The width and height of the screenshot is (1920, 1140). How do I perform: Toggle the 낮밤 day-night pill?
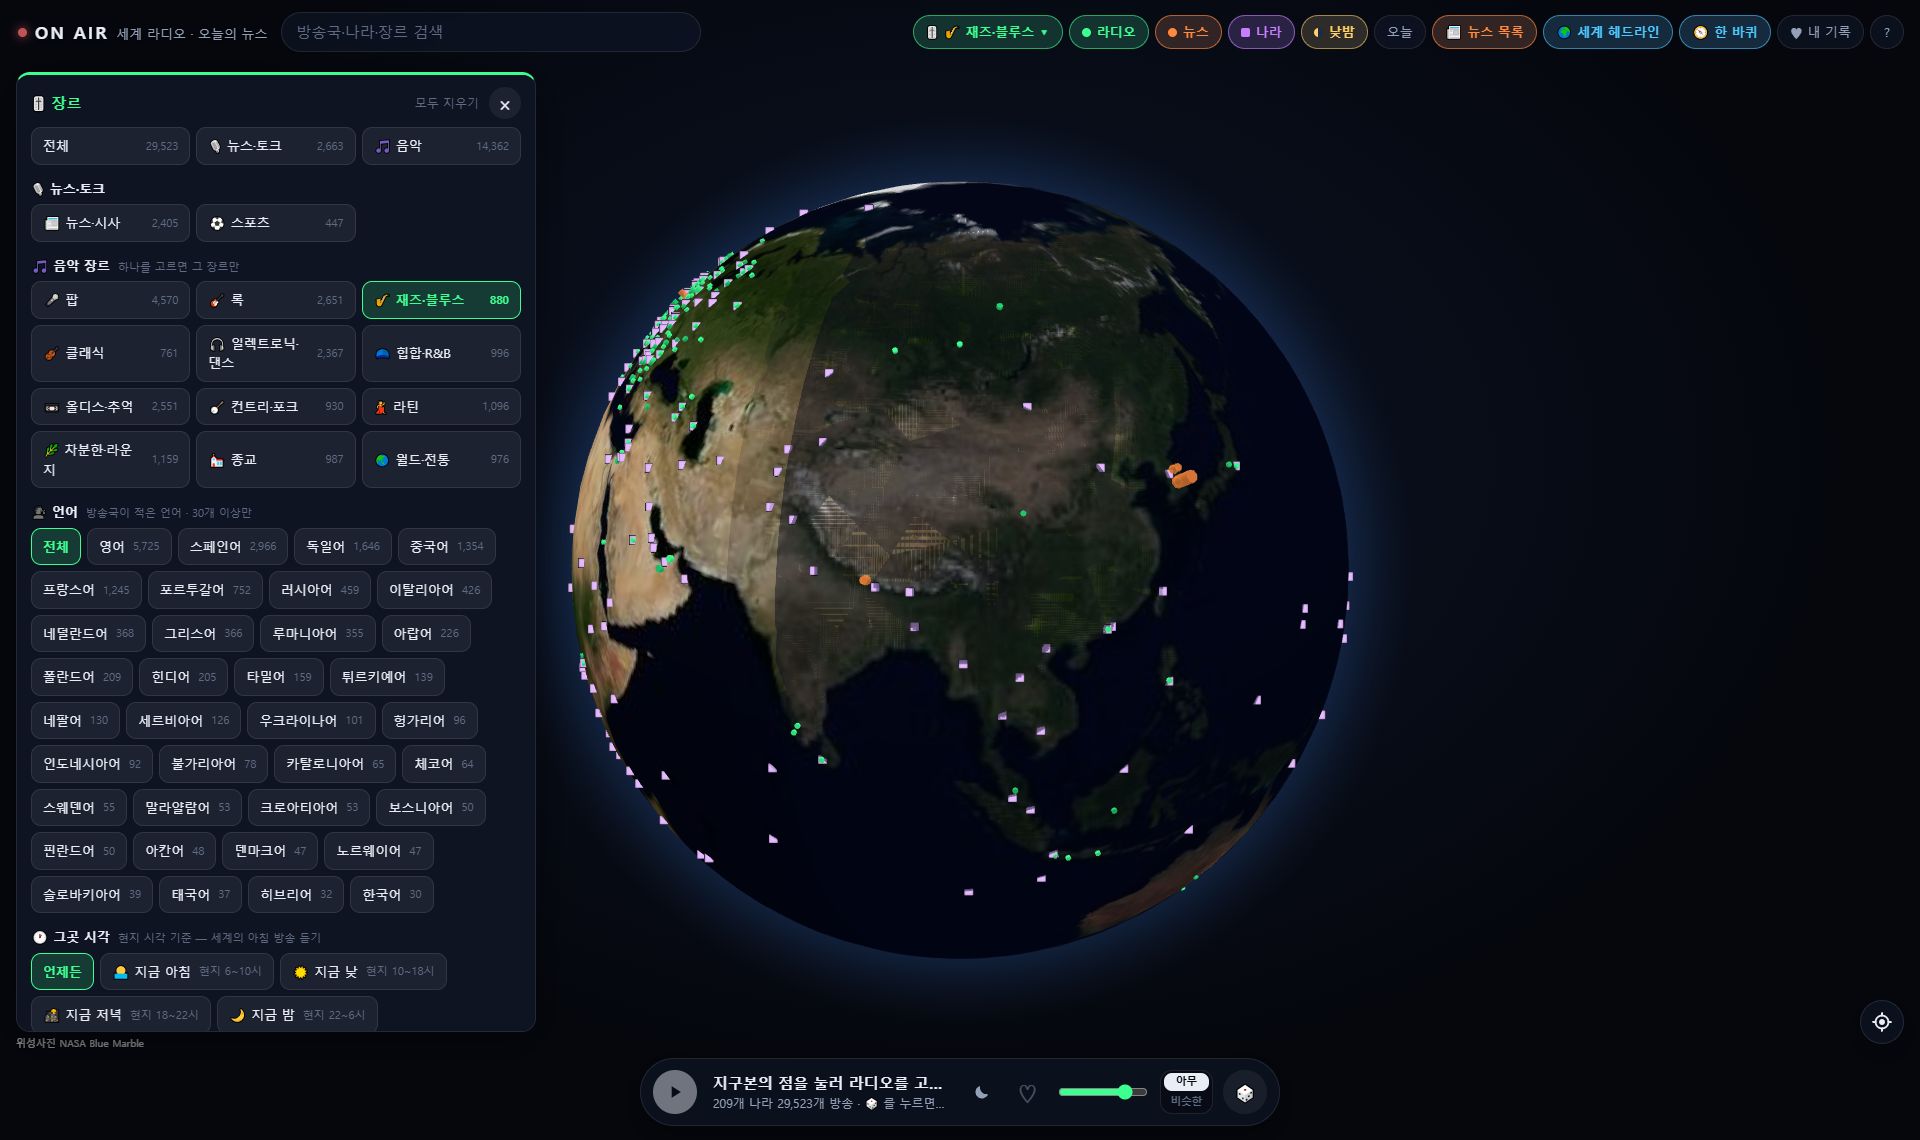[1334, 32]
